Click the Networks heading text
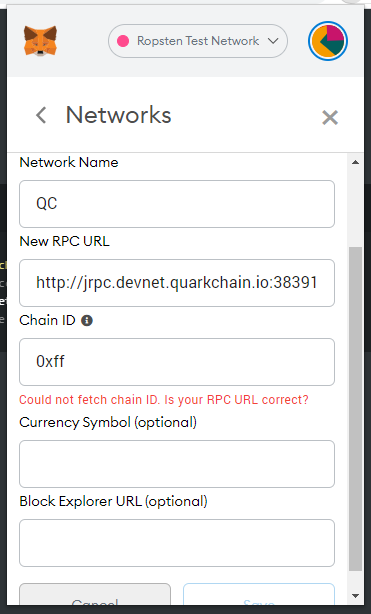This screenshot has width=371, height=614. 118,115
